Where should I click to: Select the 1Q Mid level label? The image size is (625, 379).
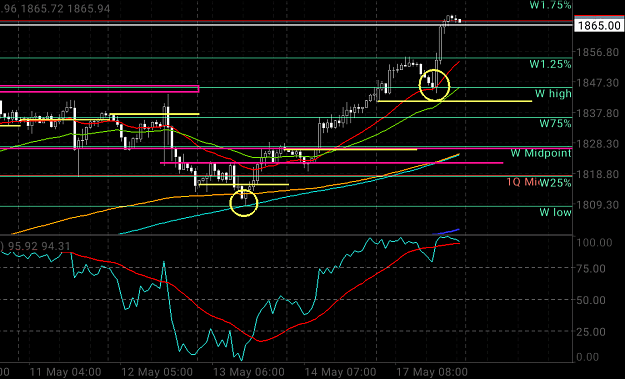click(523, 183)
